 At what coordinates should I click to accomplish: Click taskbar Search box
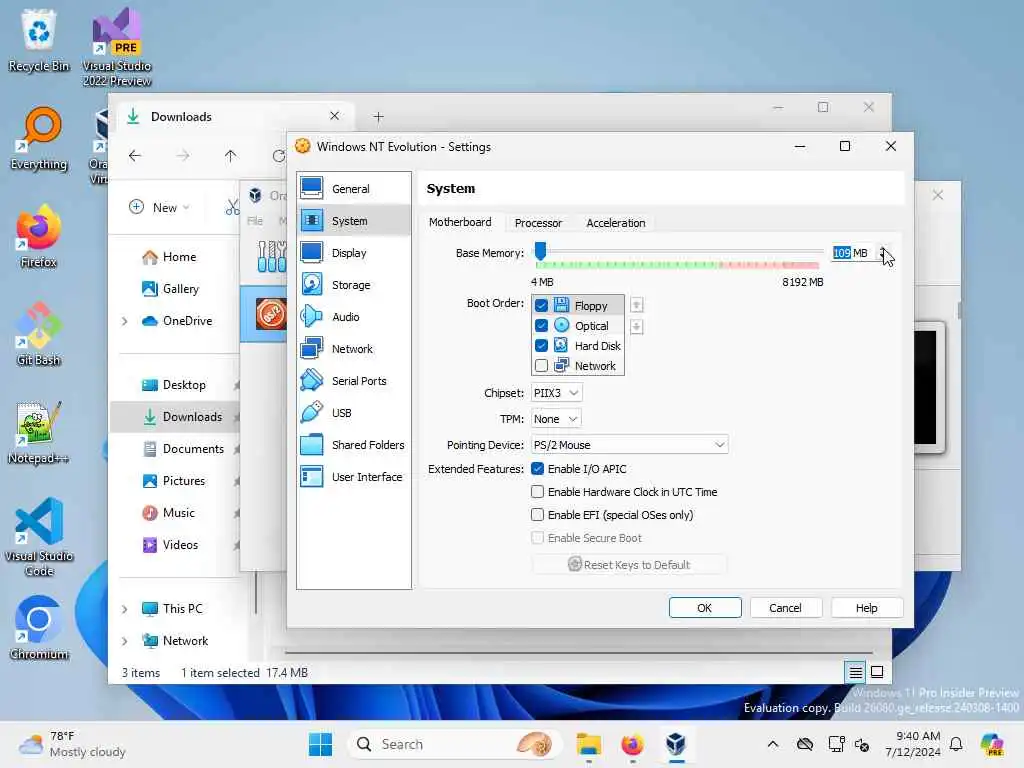click(455, 744)
